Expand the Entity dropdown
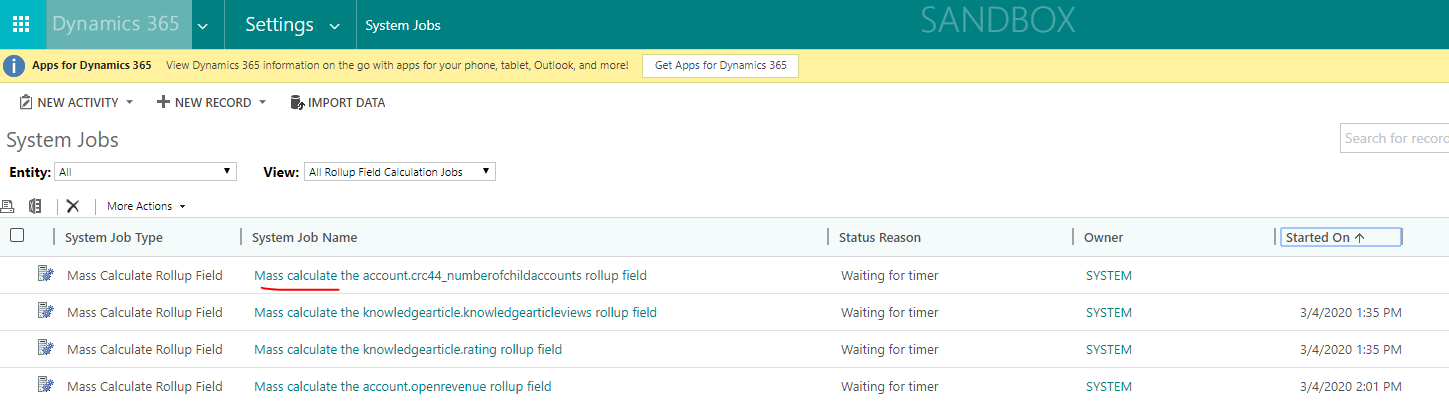1449x402 pixels. click(x=145, y=172)
